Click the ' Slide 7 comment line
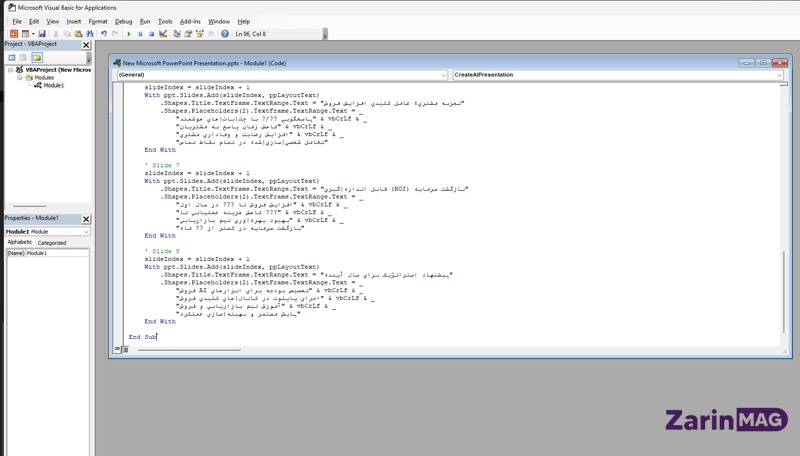Image resolution: width=800 pixels, height=456 pixels. pyautogui.click(x=162, y=165)
